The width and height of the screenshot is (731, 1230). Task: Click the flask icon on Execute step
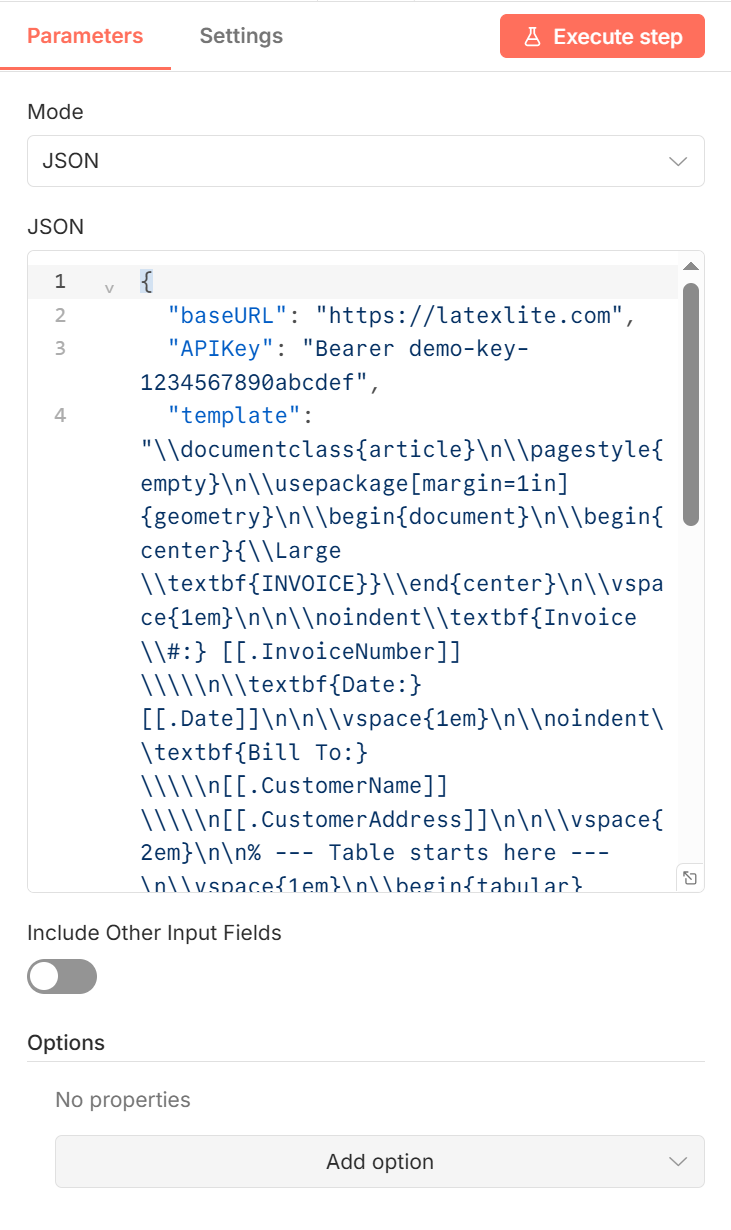533,37
